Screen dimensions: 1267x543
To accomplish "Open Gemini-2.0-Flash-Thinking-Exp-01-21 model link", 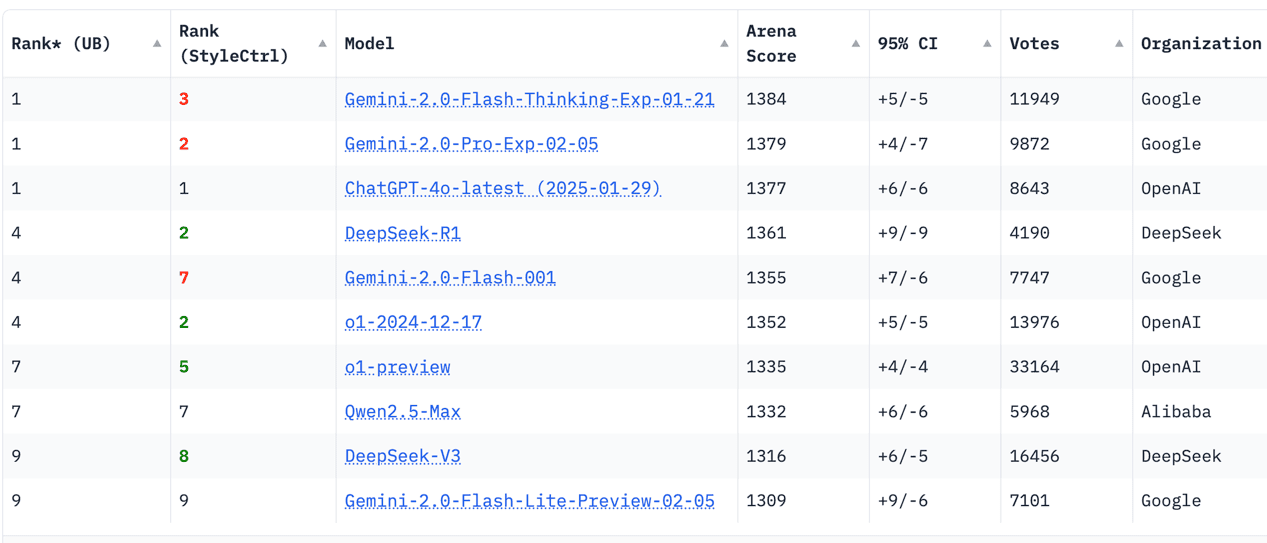I will (x=529, y=99).
